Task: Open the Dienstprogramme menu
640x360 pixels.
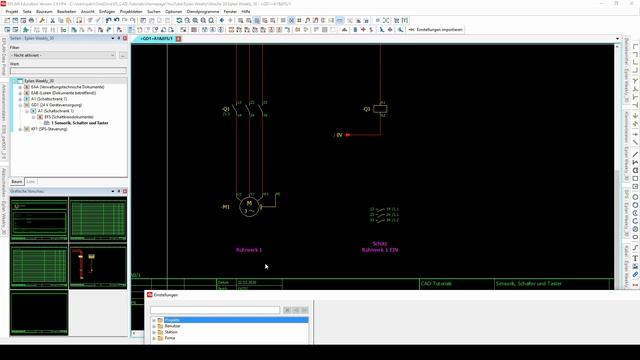Action: pos(203,11)
